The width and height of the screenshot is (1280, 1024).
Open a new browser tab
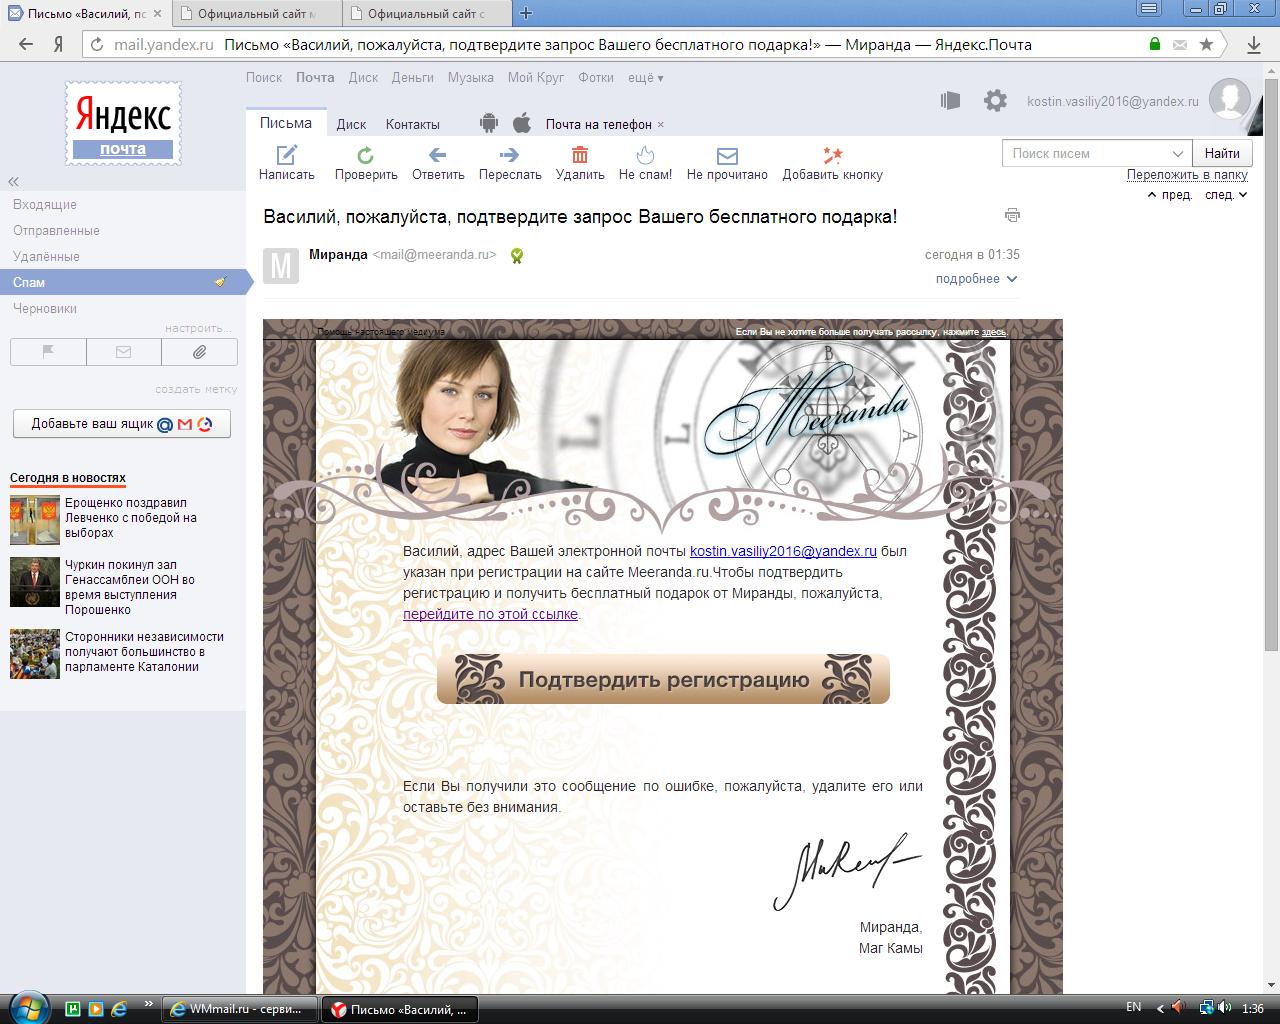(x=527, y=13)
